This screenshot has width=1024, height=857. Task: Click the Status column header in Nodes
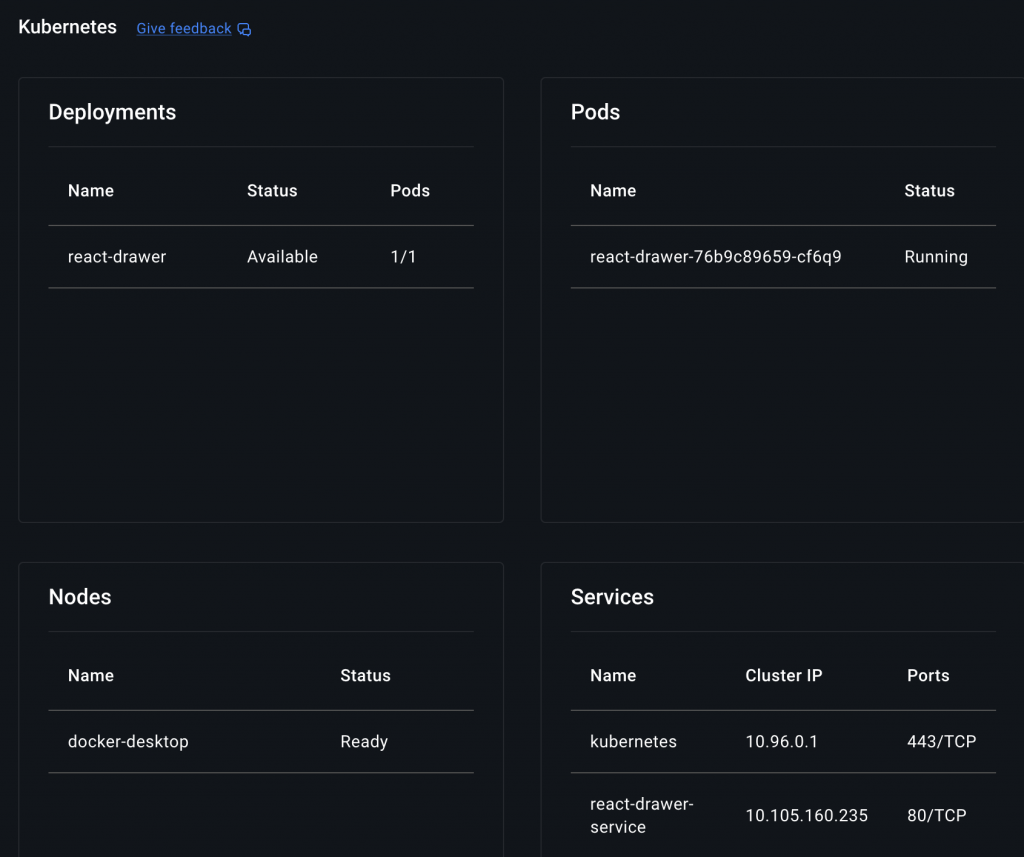365,676
